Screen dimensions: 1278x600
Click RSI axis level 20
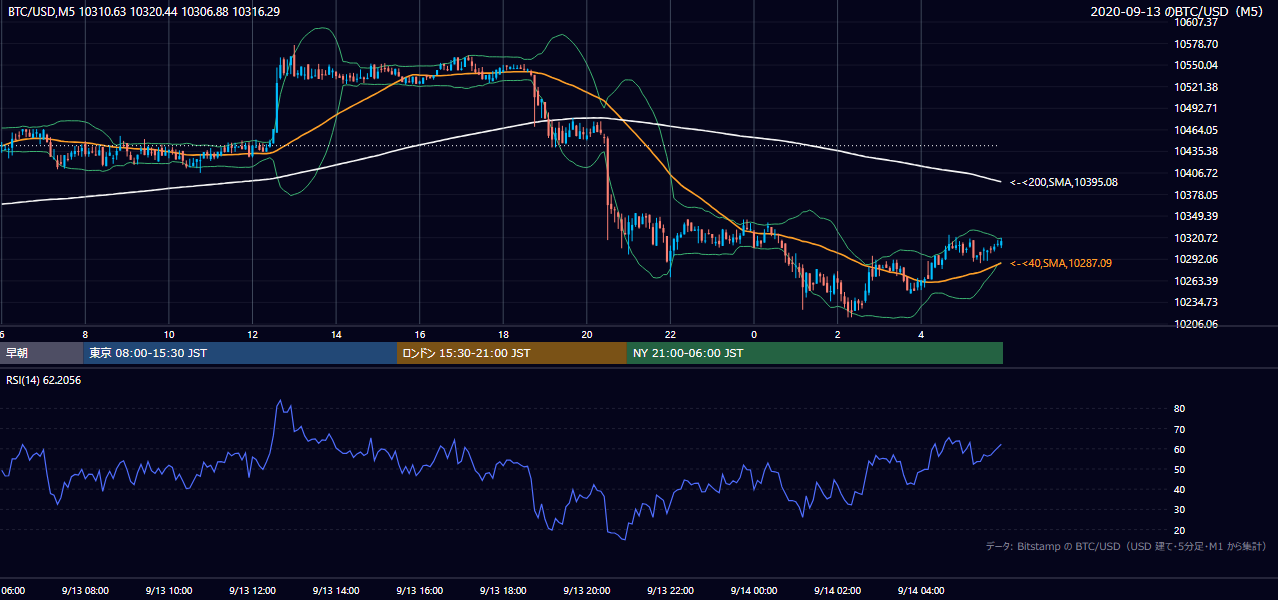(1179, 530)
